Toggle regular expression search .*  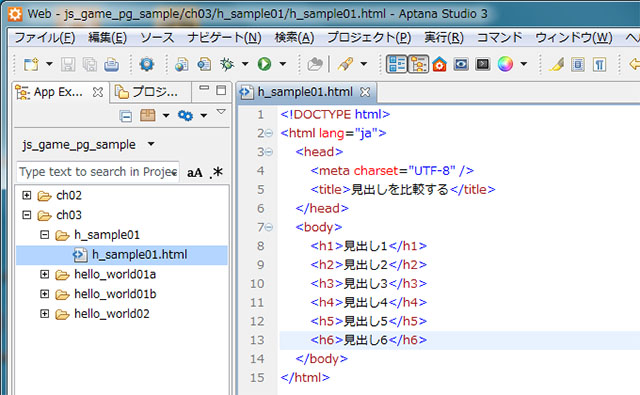[x=216, y=172]
